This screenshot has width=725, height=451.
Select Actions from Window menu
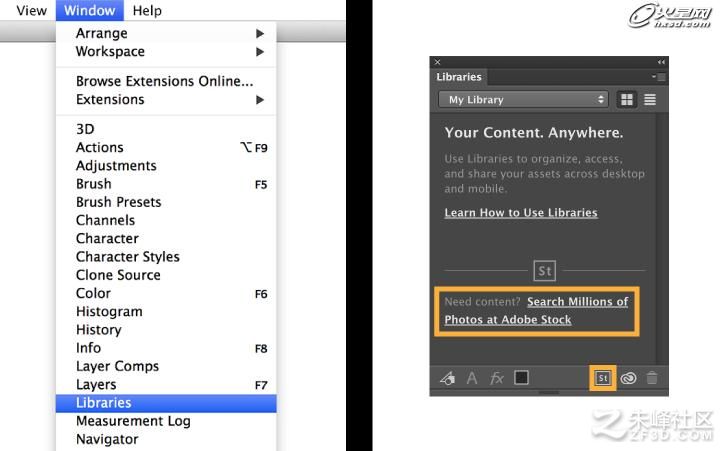[x=166, y=148]
